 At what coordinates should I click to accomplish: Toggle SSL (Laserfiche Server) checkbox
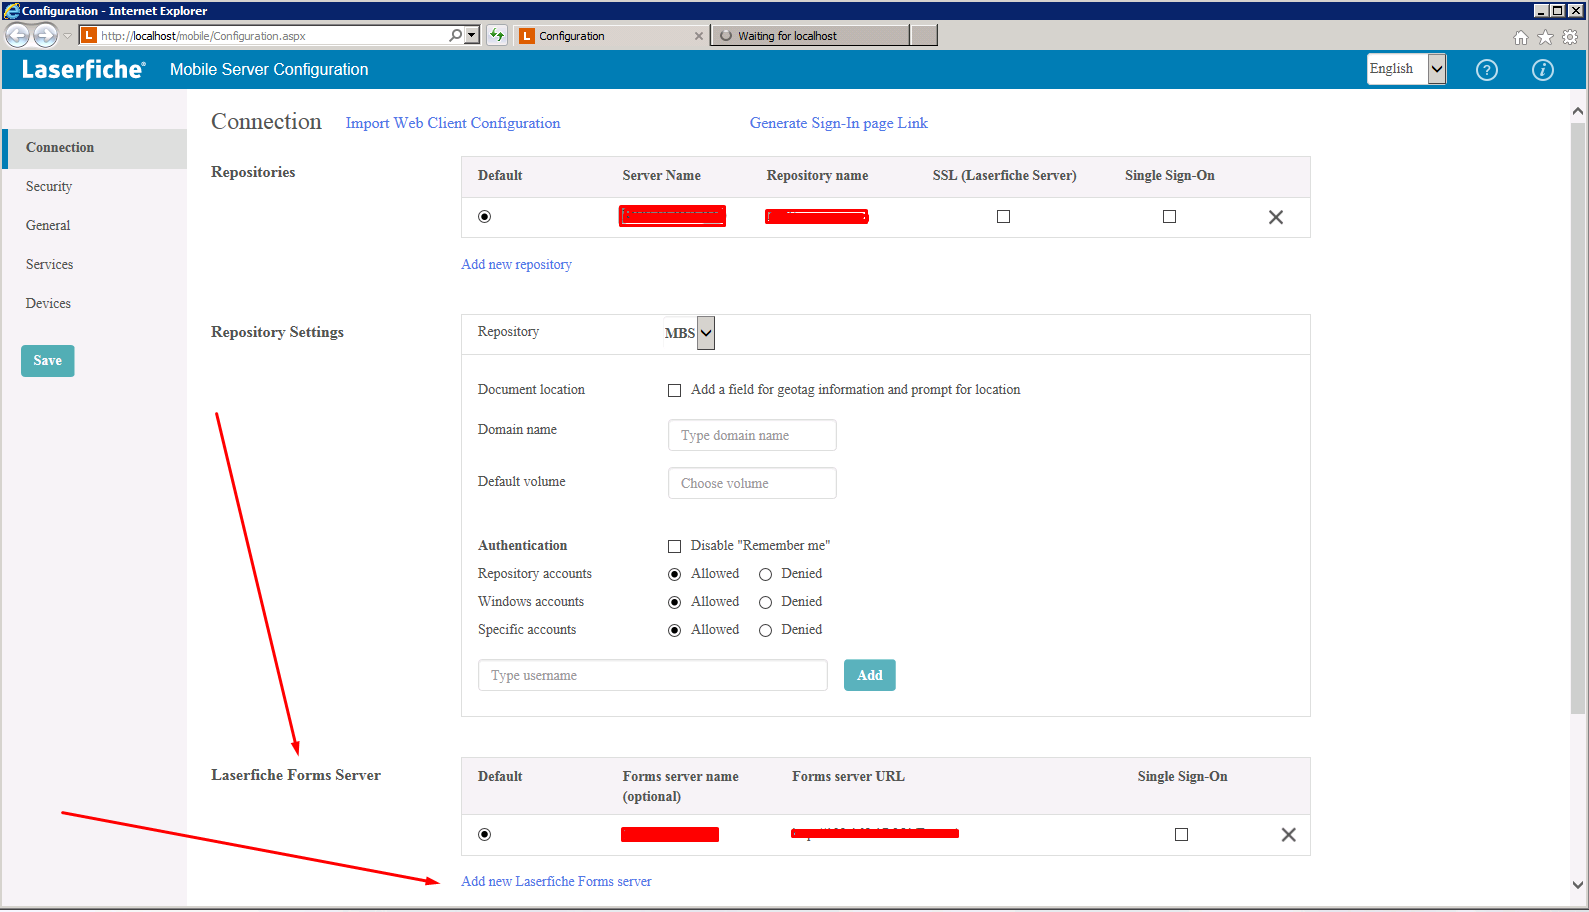click(x=1004, y=217)
